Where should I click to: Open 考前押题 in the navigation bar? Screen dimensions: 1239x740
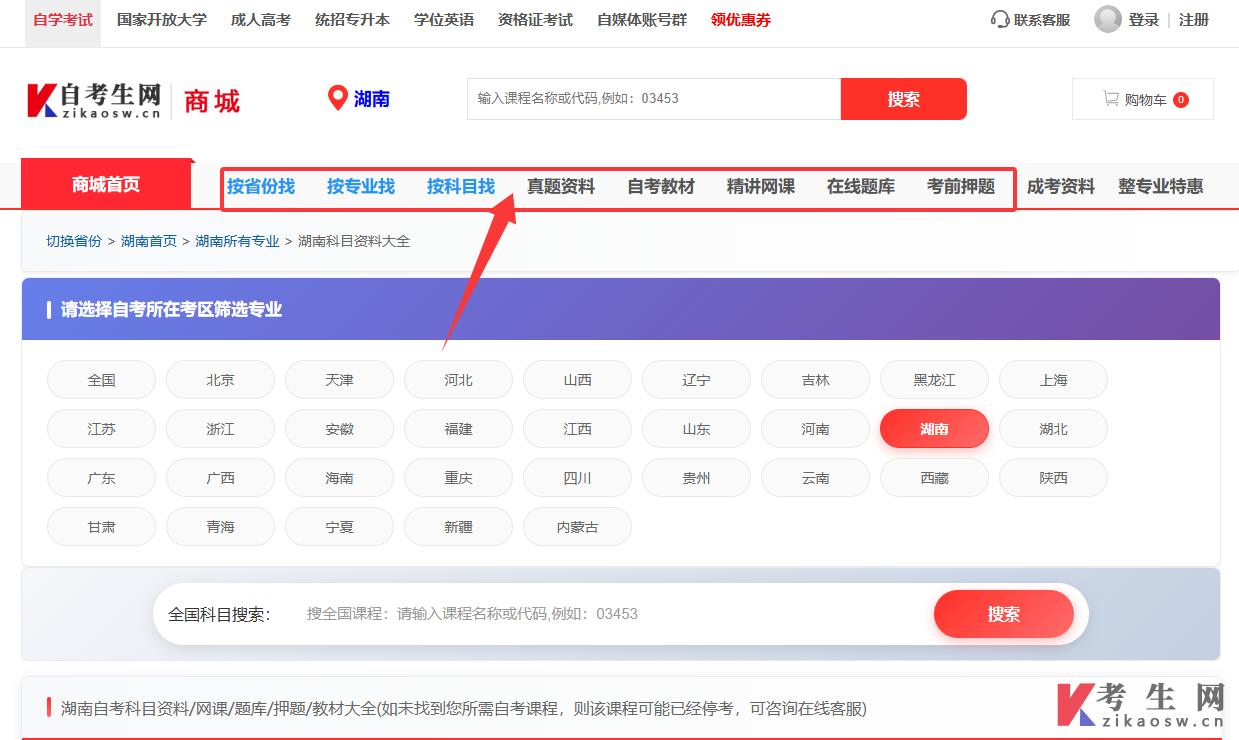(x=961, y=186)
